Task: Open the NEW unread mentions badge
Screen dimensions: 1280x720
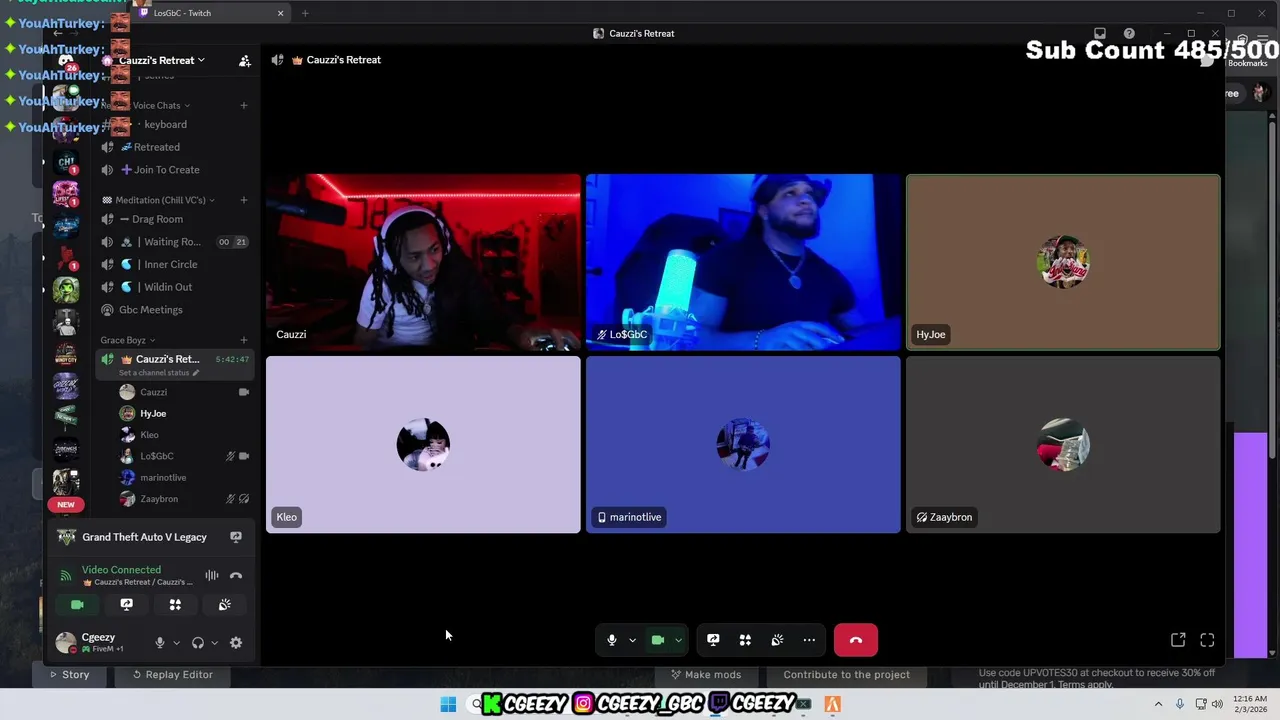Action: click(66, 505)
